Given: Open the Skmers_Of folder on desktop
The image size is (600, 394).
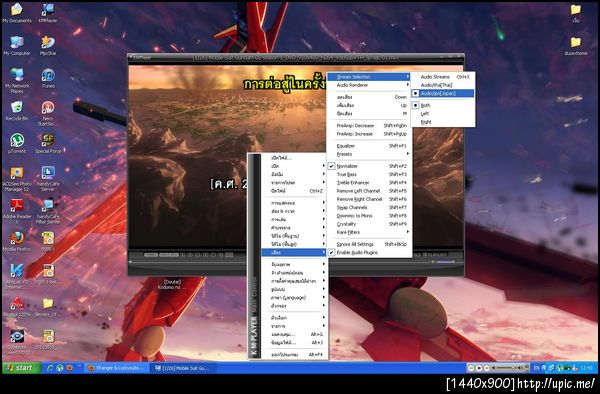Looking at the screenshot, I should pos(48,307).
